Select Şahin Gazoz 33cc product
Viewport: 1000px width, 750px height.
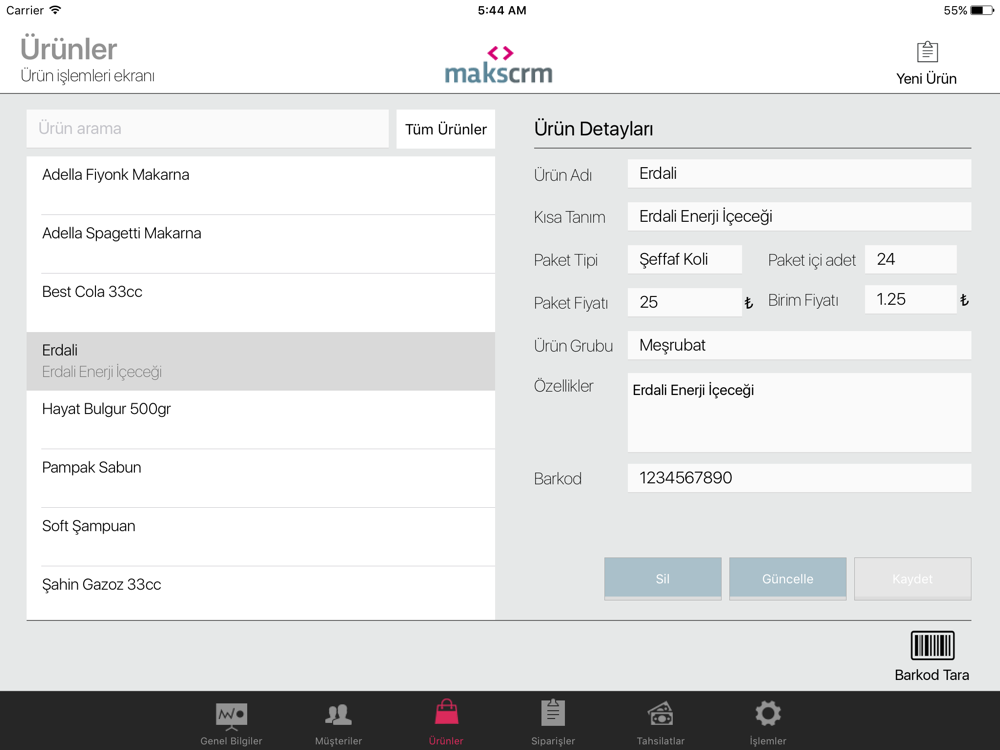261,593
